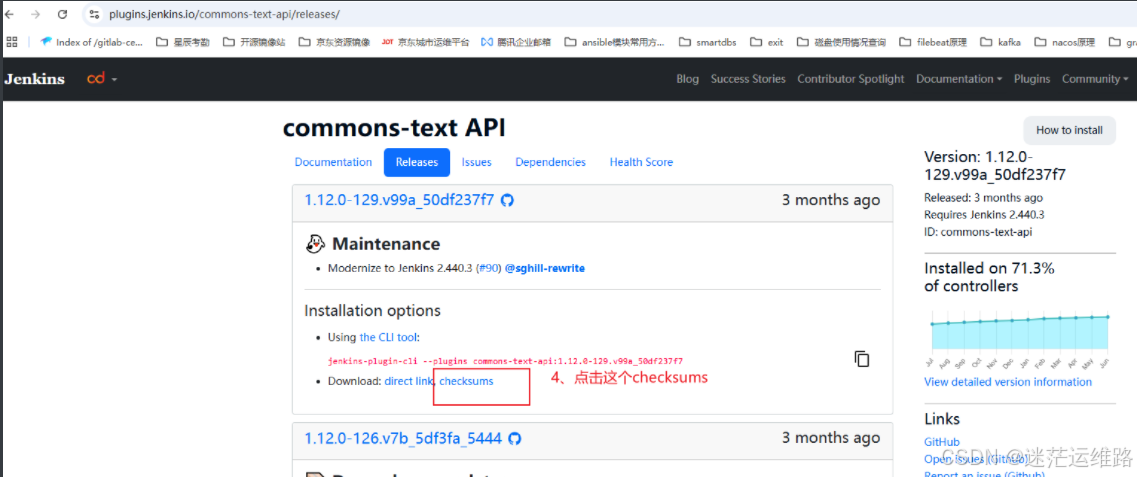The image size is (1137, 477).
Task: Open the CLI tool link
Action: coord(388,337)
